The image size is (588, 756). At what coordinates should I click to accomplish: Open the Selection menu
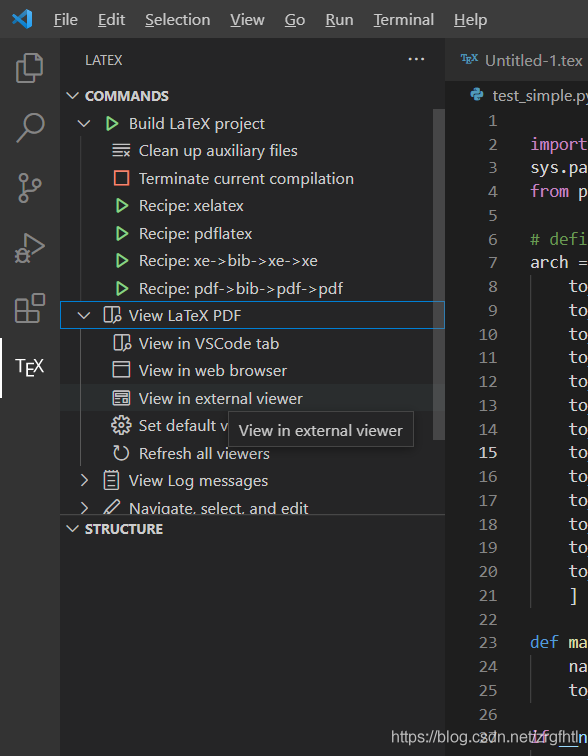coord(177,20)
